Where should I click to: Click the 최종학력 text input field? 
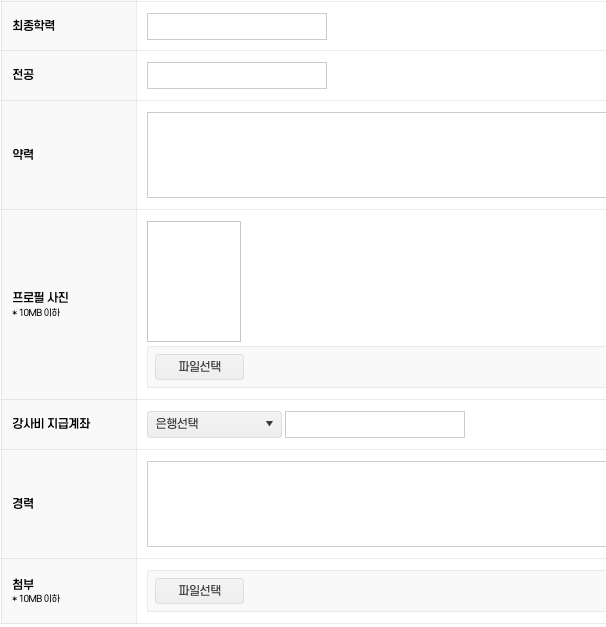click(x=236, y=26)
